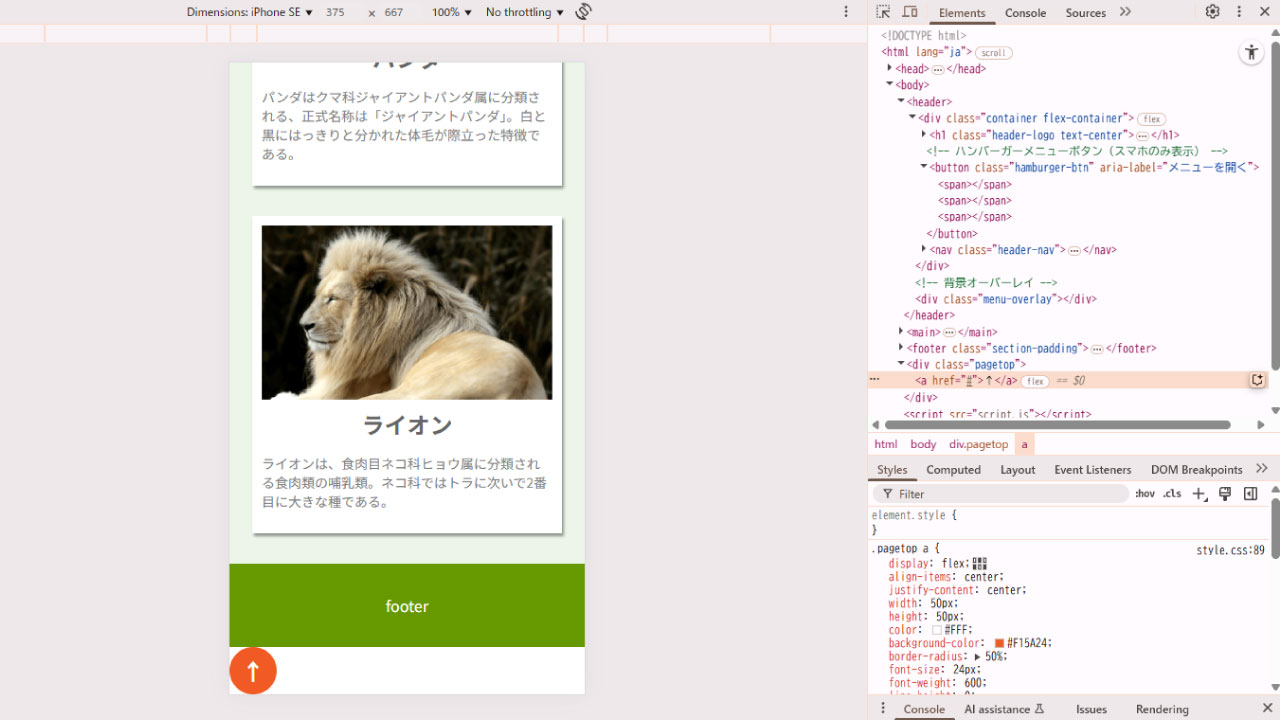Open drawer three-dot menu at bottom
Viewport: 1280px width, 720px height.
point(882,708)
